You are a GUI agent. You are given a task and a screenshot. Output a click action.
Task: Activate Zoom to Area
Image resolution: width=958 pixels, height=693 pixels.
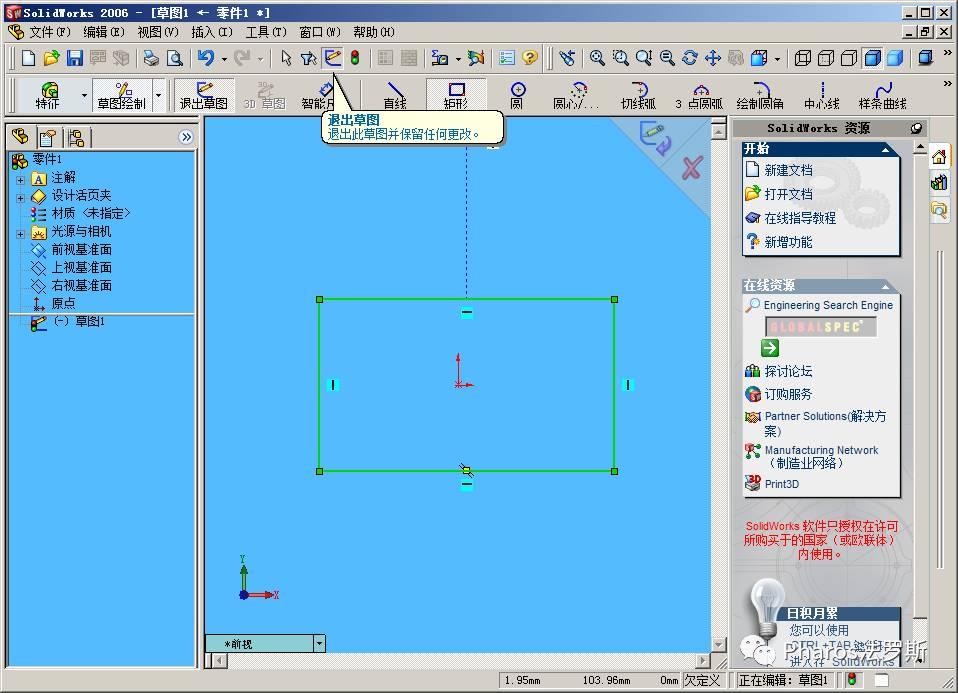click(x=621, y=58)
